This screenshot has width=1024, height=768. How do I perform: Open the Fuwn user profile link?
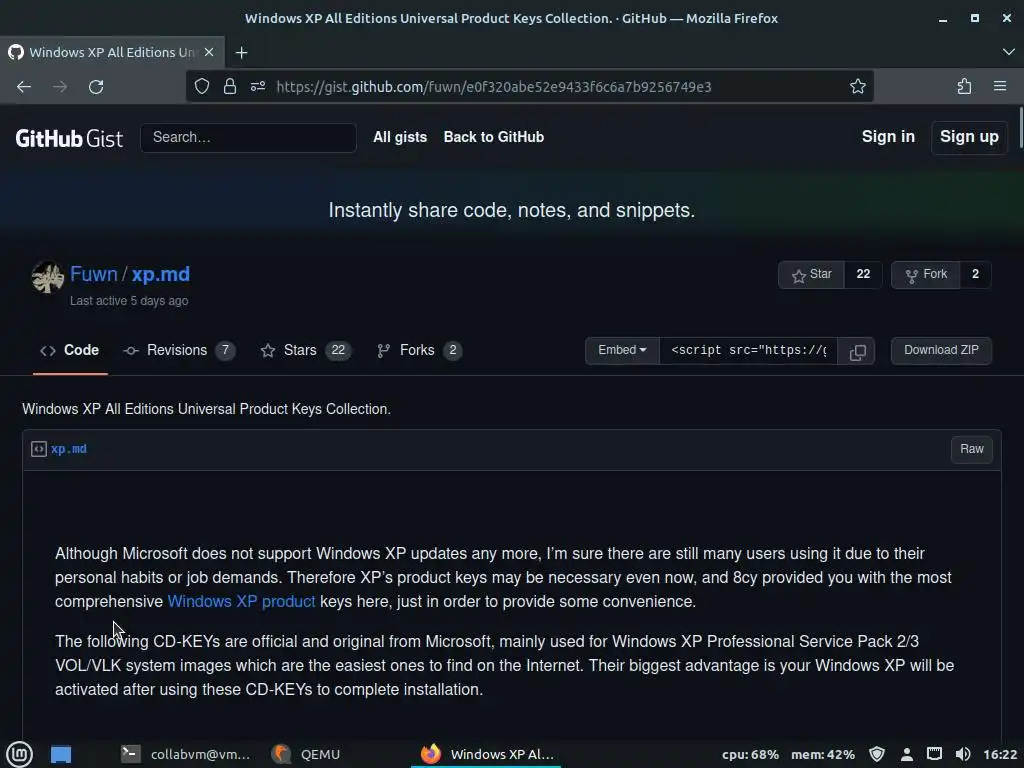click(x=94, y=274)
